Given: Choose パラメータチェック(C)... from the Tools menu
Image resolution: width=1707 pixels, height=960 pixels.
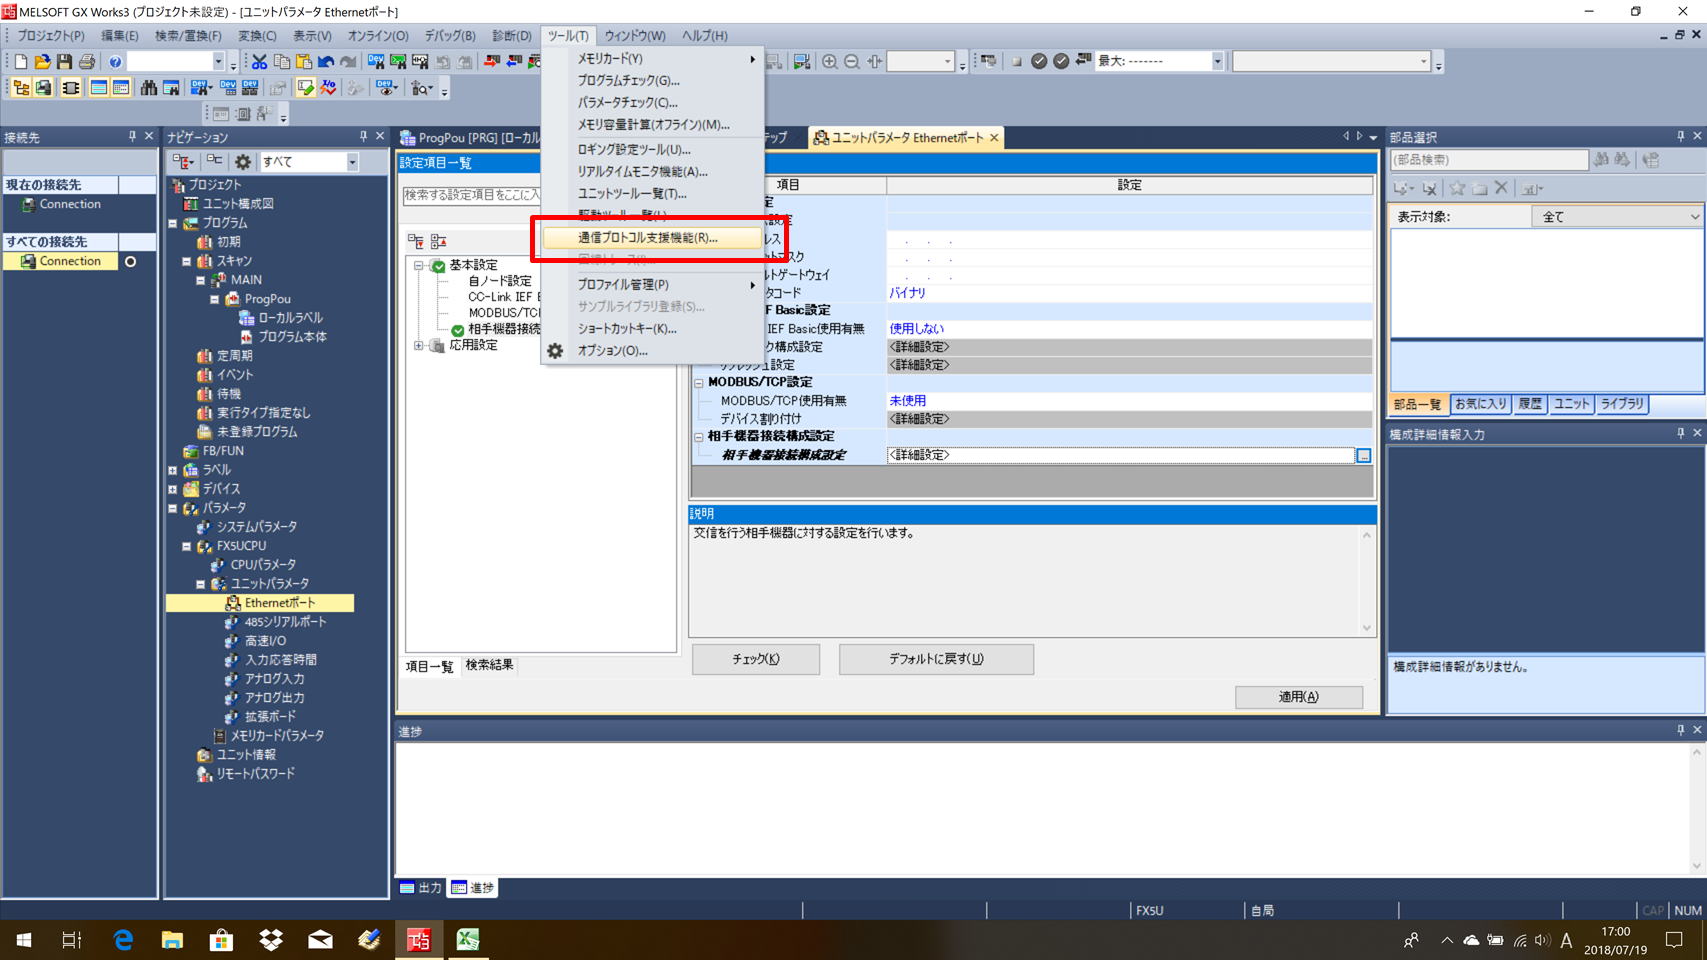Looking at the screenshot, I should [653, 103].
